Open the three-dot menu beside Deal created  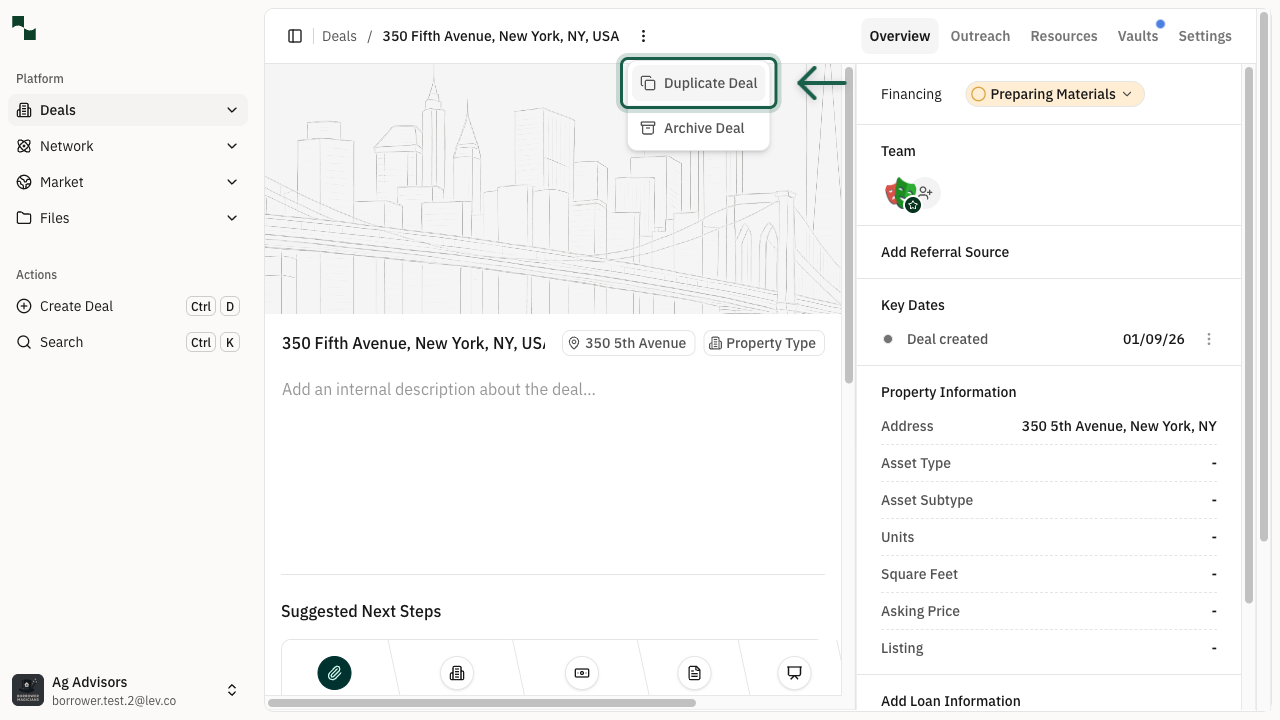(1208, 339)
